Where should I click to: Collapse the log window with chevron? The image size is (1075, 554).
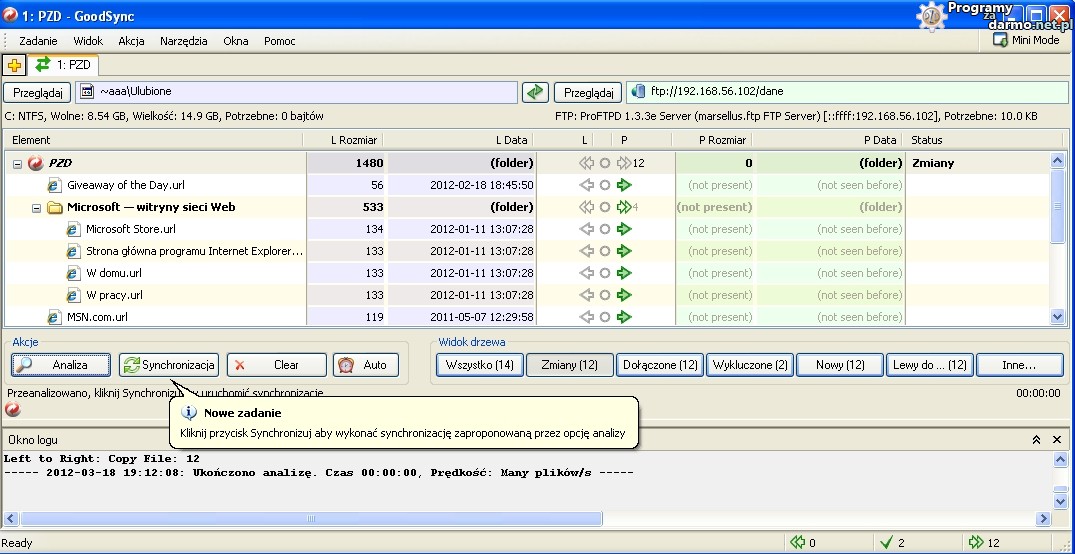click(1037, 440)
